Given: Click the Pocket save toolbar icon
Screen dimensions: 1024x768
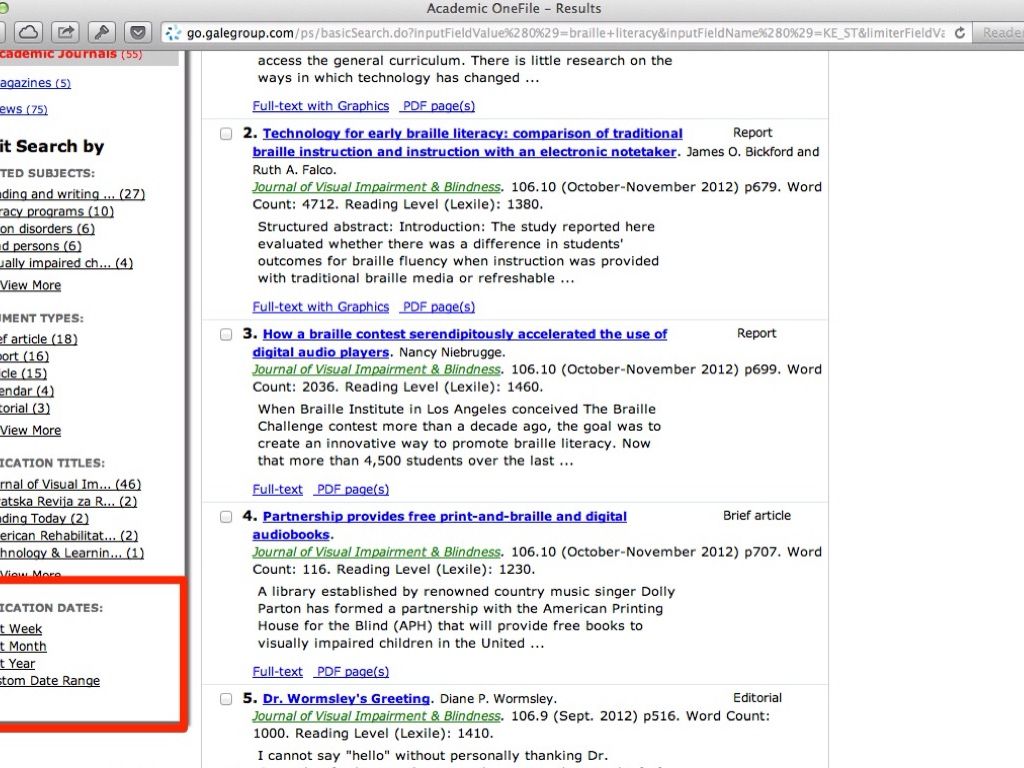Looking at the screenshot, I should coord(138,32).
